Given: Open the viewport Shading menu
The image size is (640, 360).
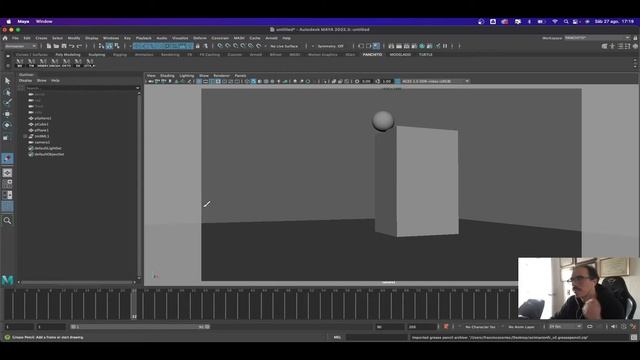Looking at the screenshot, I should 167,76.
